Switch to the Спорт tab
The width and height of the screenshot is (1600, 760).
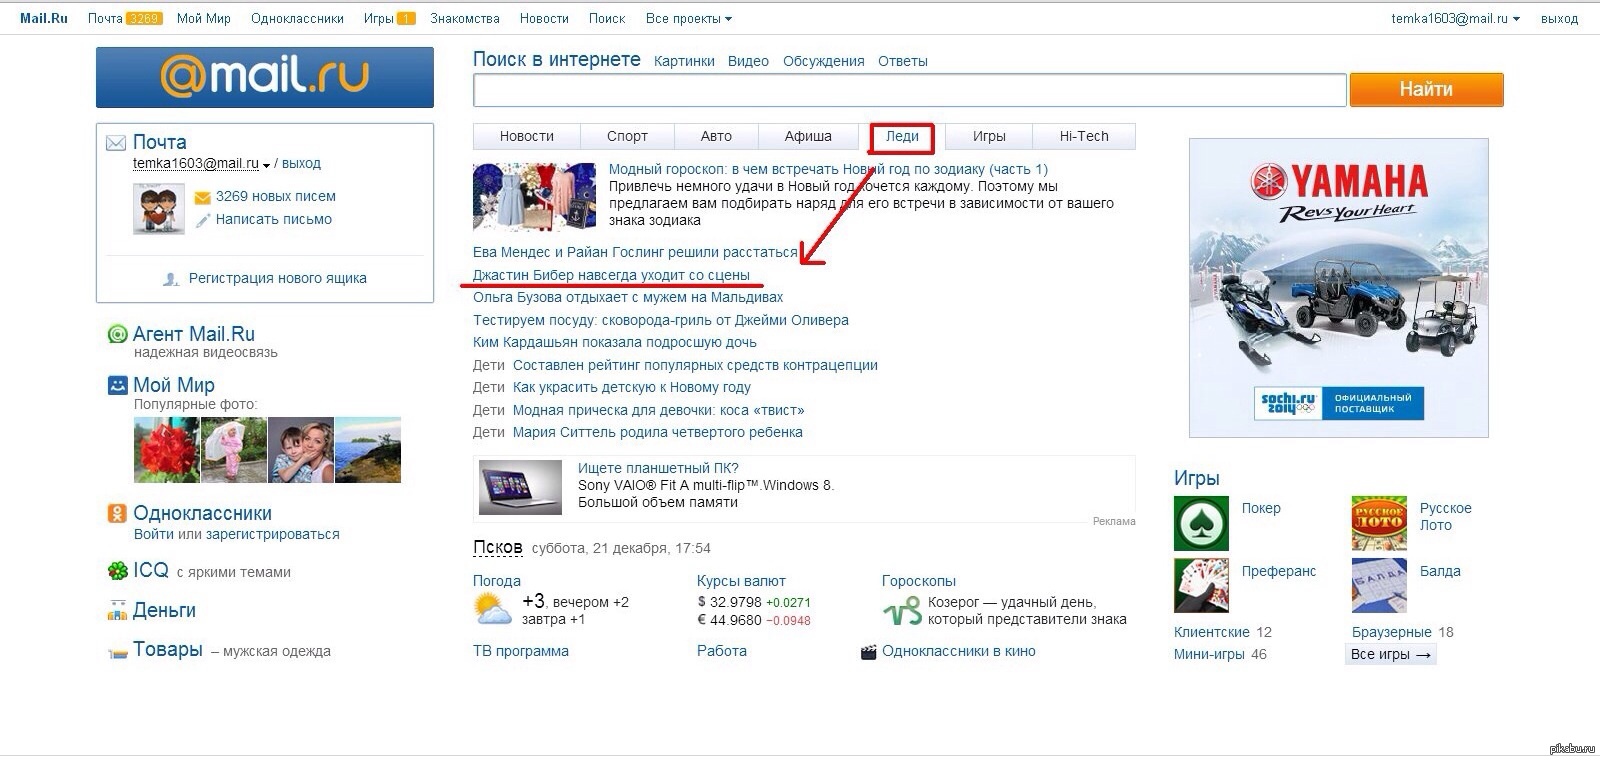pos(627,136)
